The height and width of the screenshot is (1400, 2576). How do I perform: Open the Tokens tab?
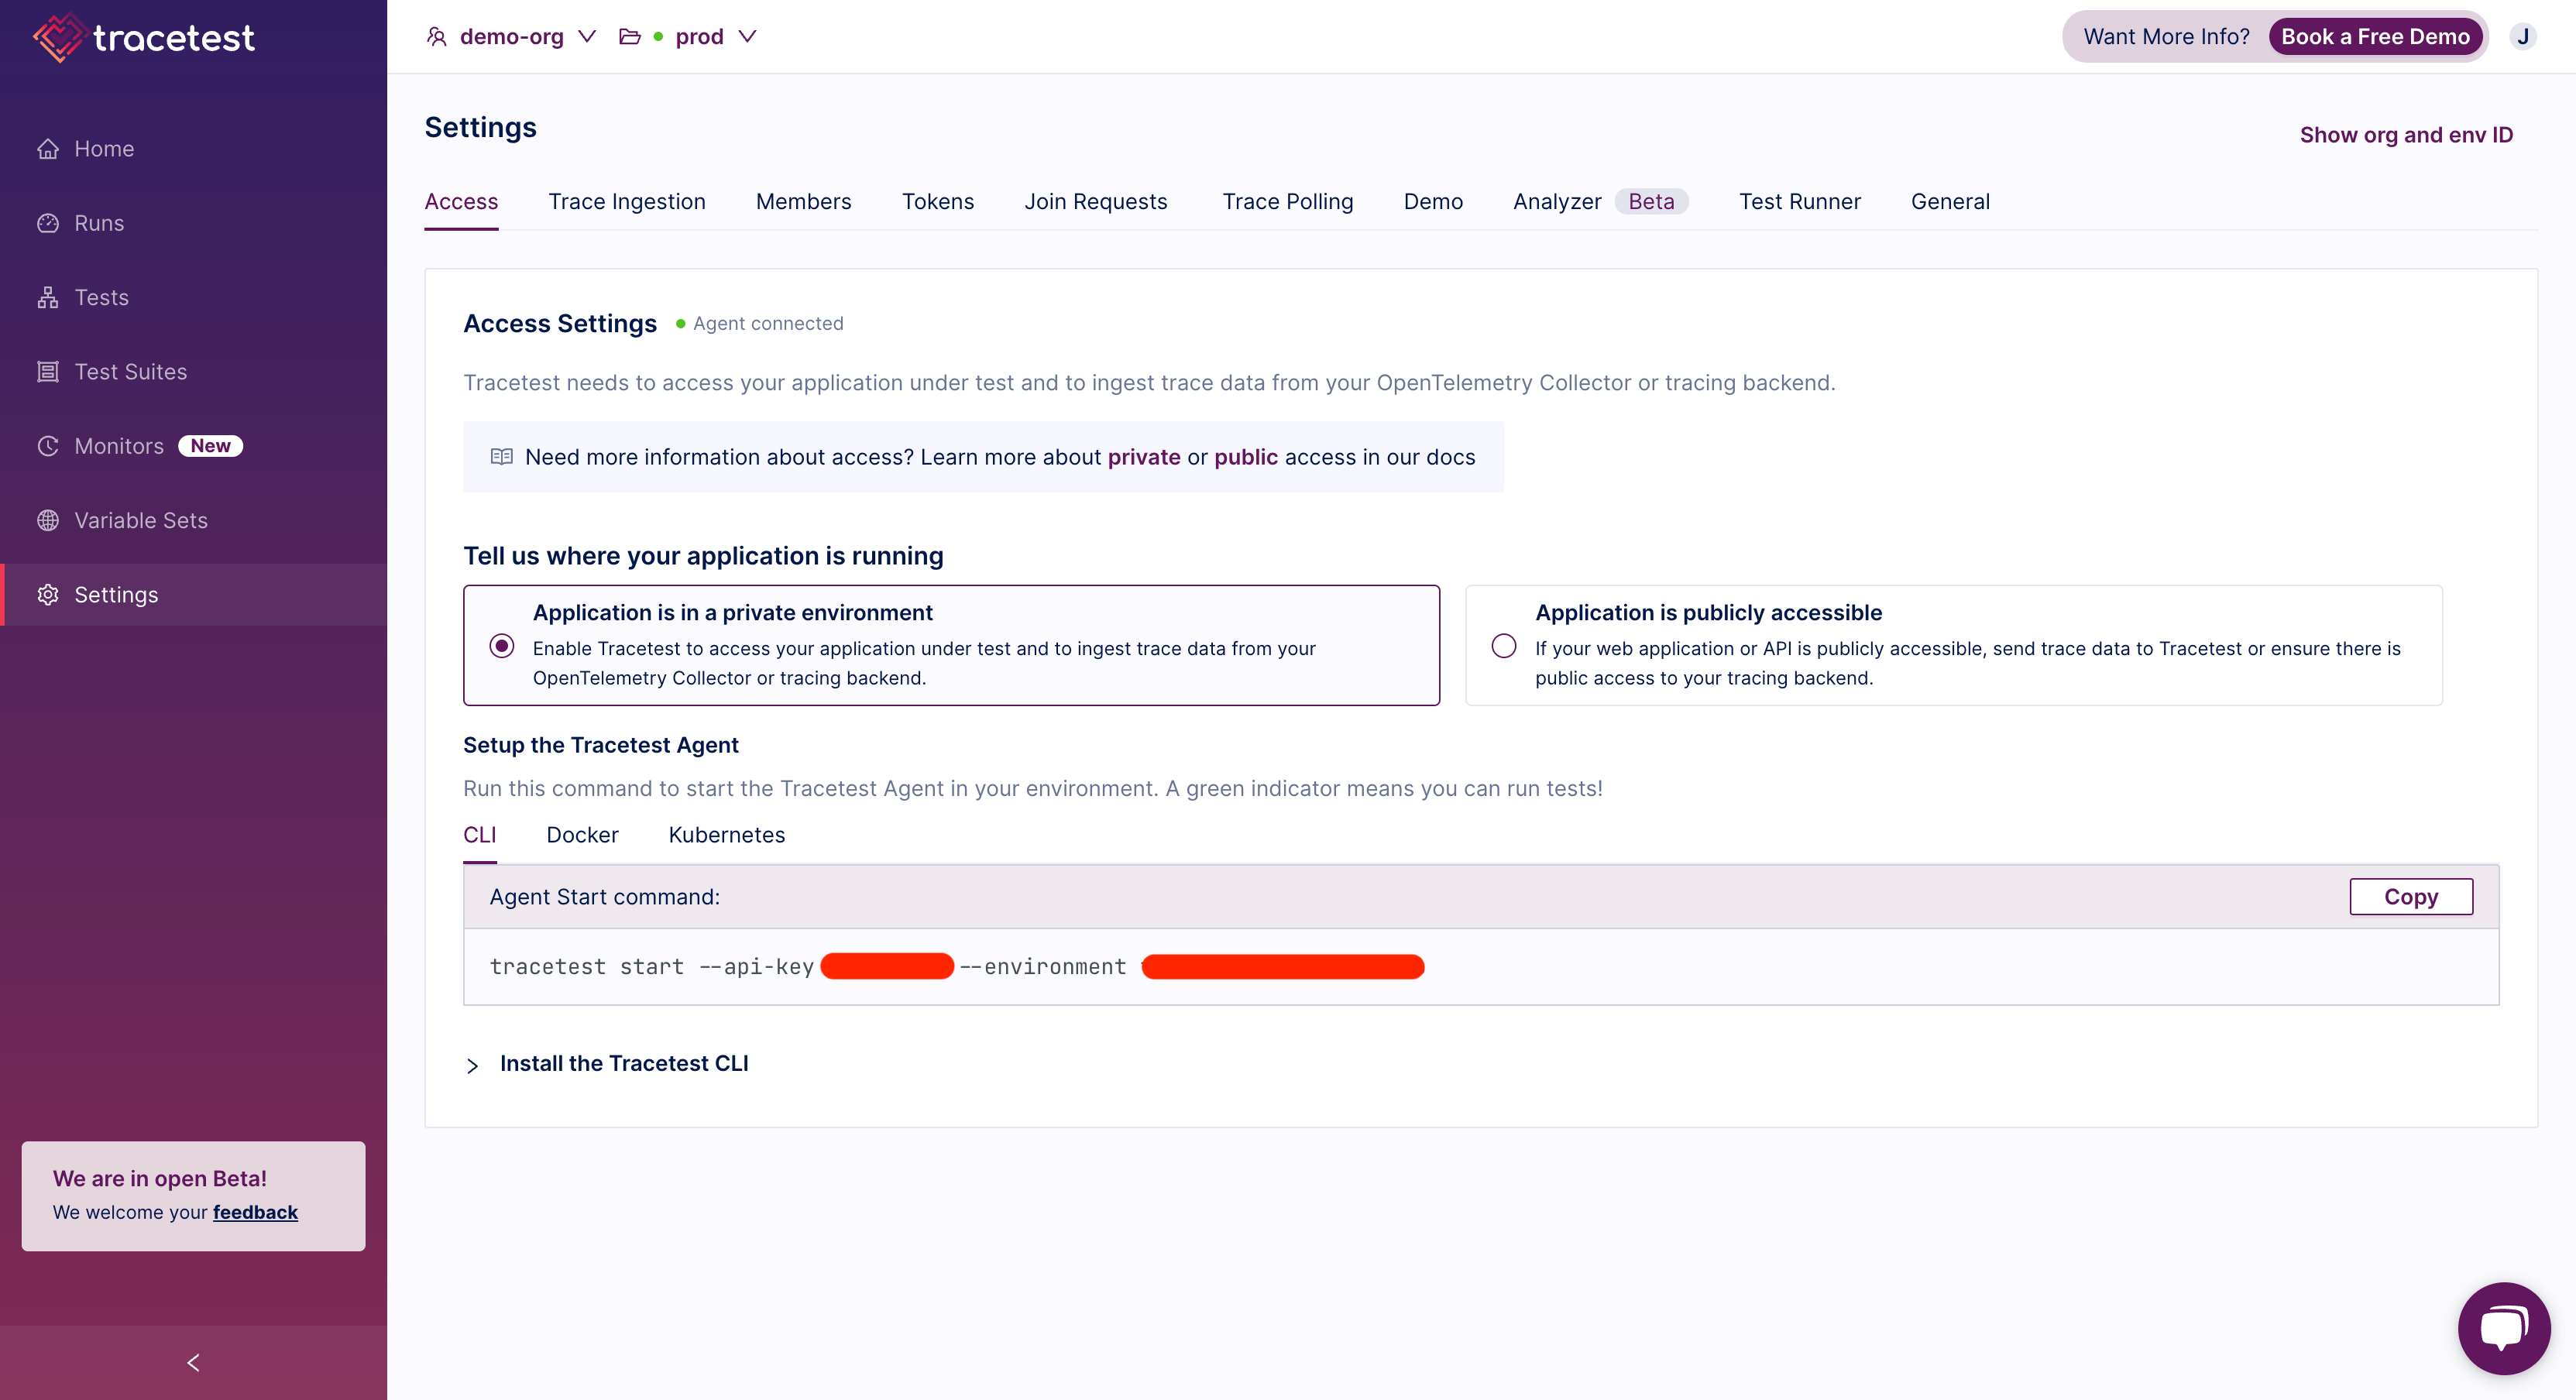point(937,202)
